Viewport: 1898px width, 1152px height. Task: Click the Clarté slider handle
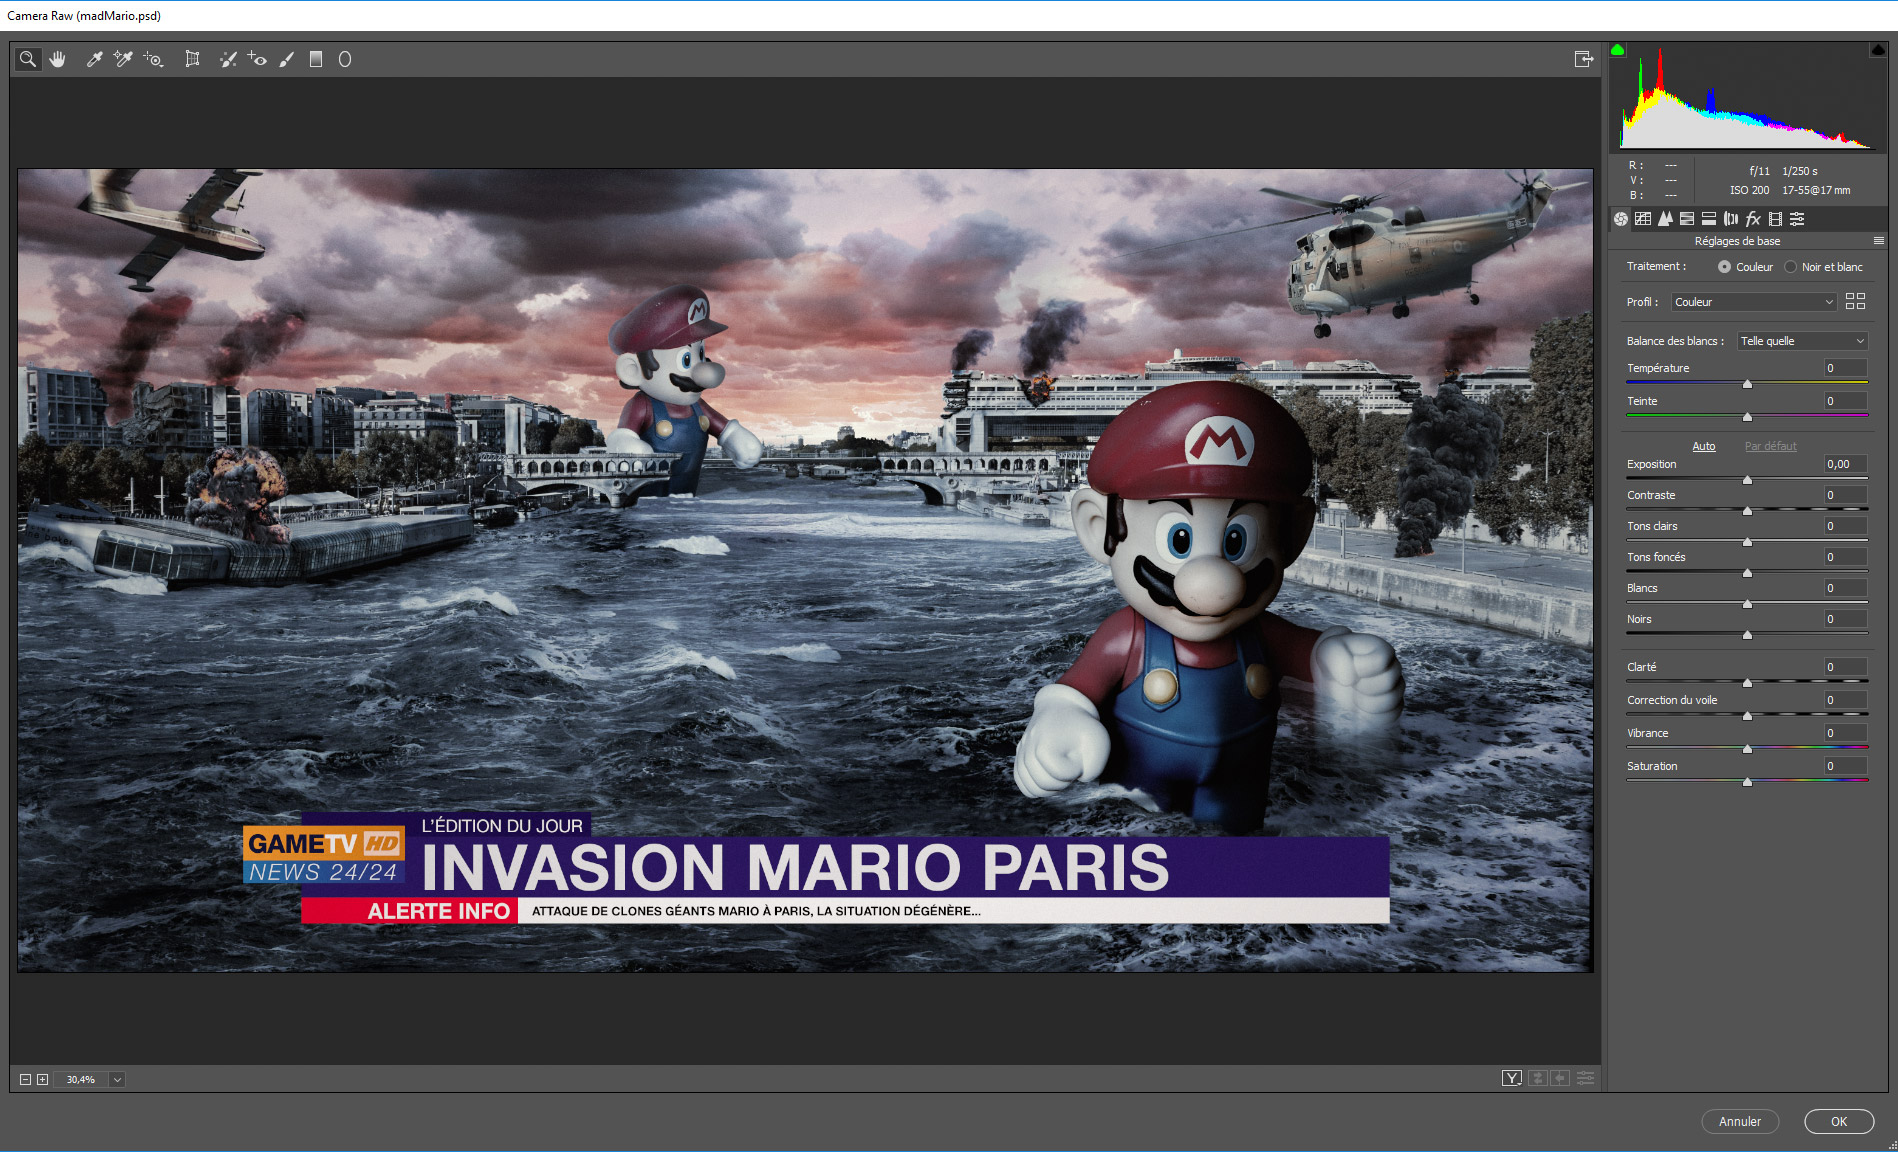(1748, 683)
